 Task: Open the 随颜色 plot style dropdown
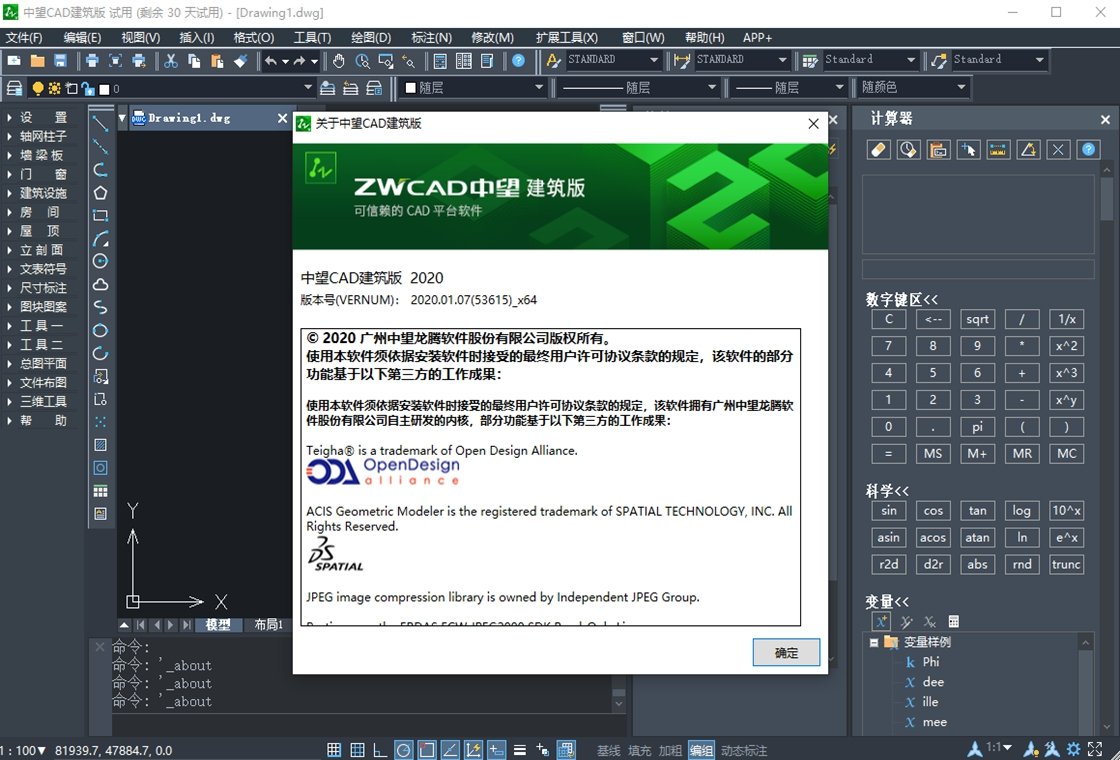(x=912, y=87)
